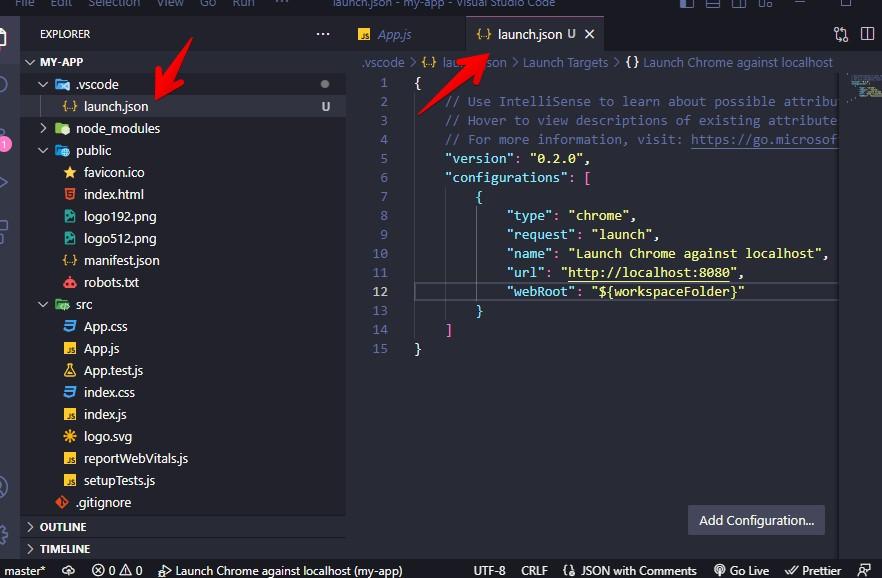The width and height of the screenshot is (882, 578).
Task: Expand the node_modules folder
Action: click(x=43, y=128)
